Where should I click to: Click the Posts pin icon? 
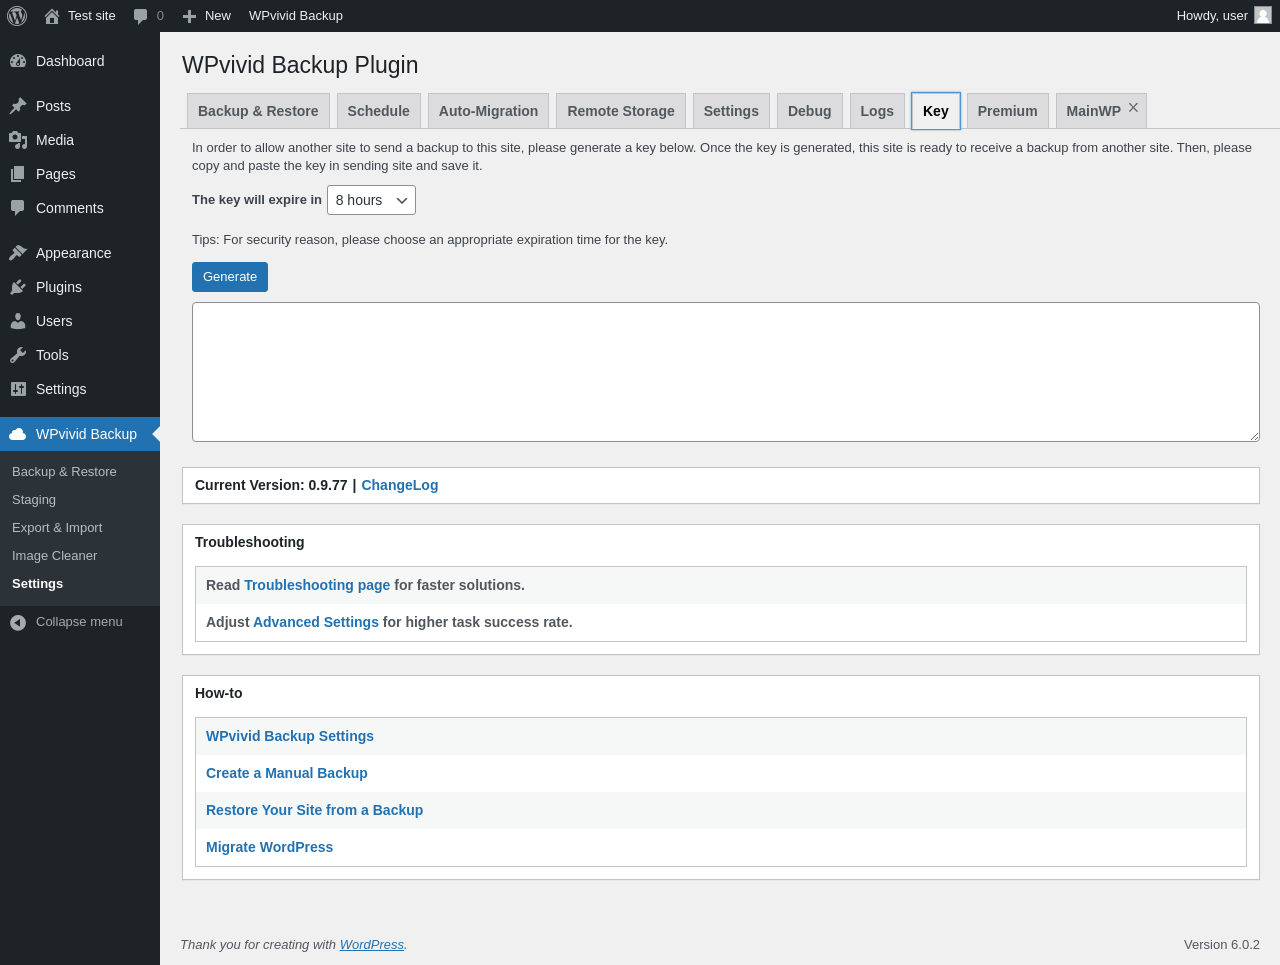click(x=18, y=106)
